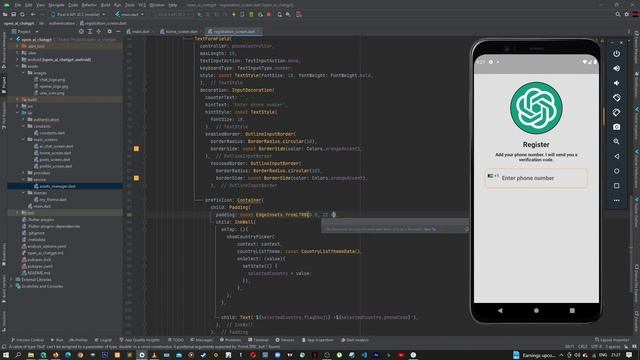Collapse the main_screens folder
The height and width of the screenshot is (360, 640).
click(23, 140)
